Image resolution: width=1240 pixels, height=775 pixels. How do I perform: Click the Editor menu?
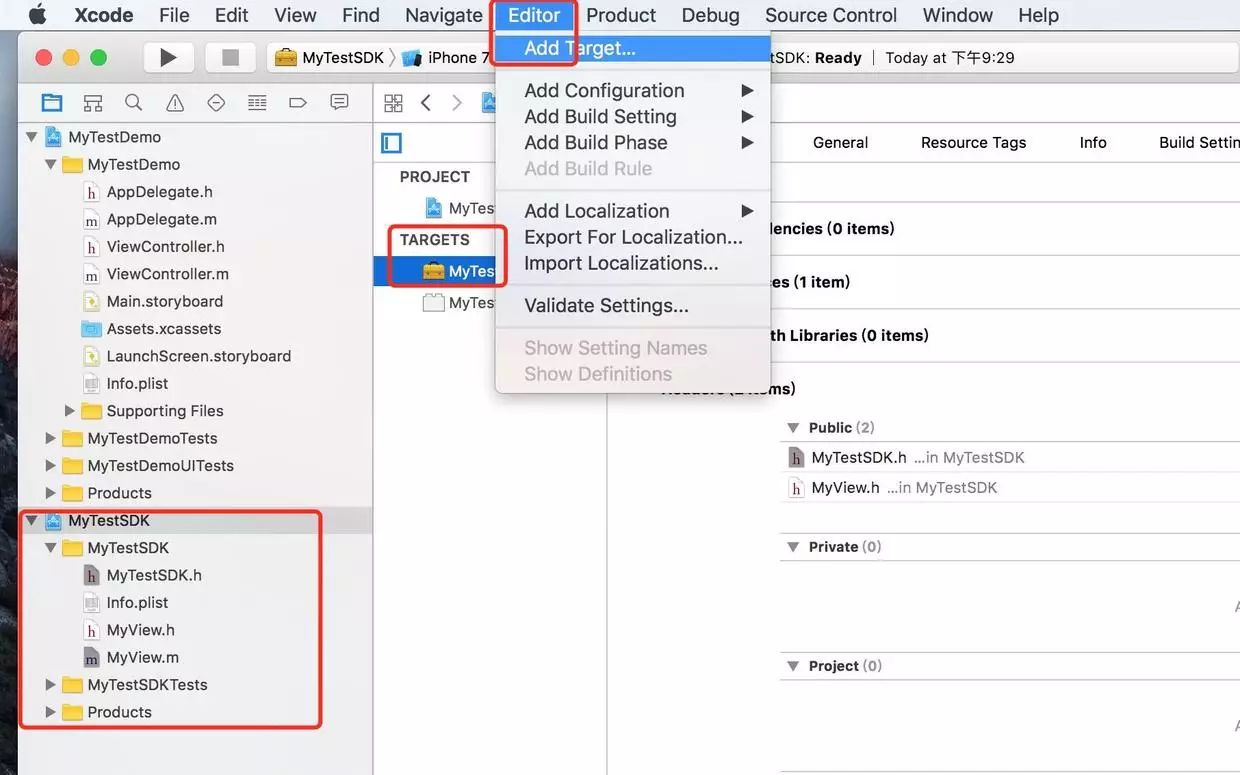tap(534, 15)
